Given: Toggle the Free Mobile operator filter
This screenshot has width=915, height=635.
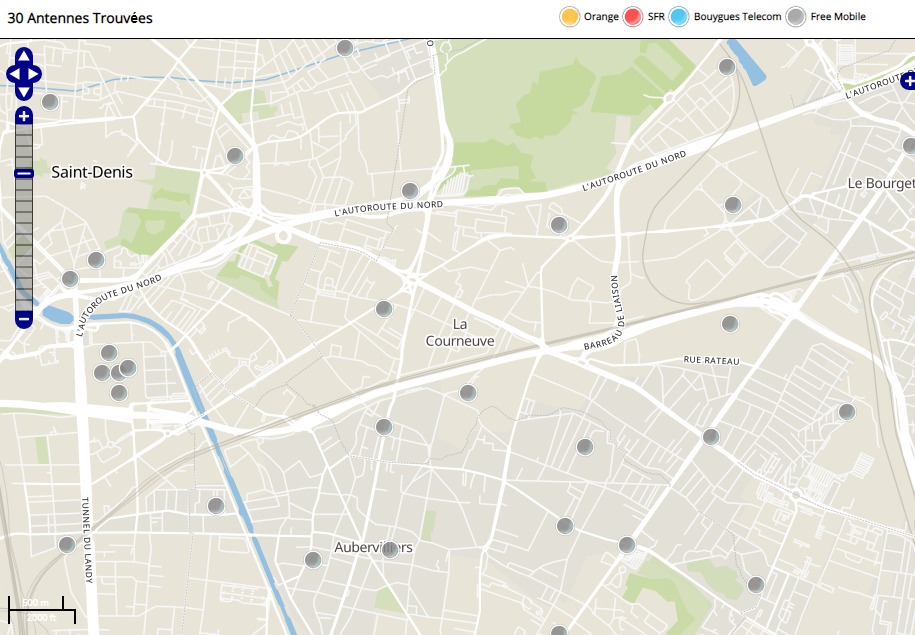Looking at the screenshot, I should [x=796, y=17].
